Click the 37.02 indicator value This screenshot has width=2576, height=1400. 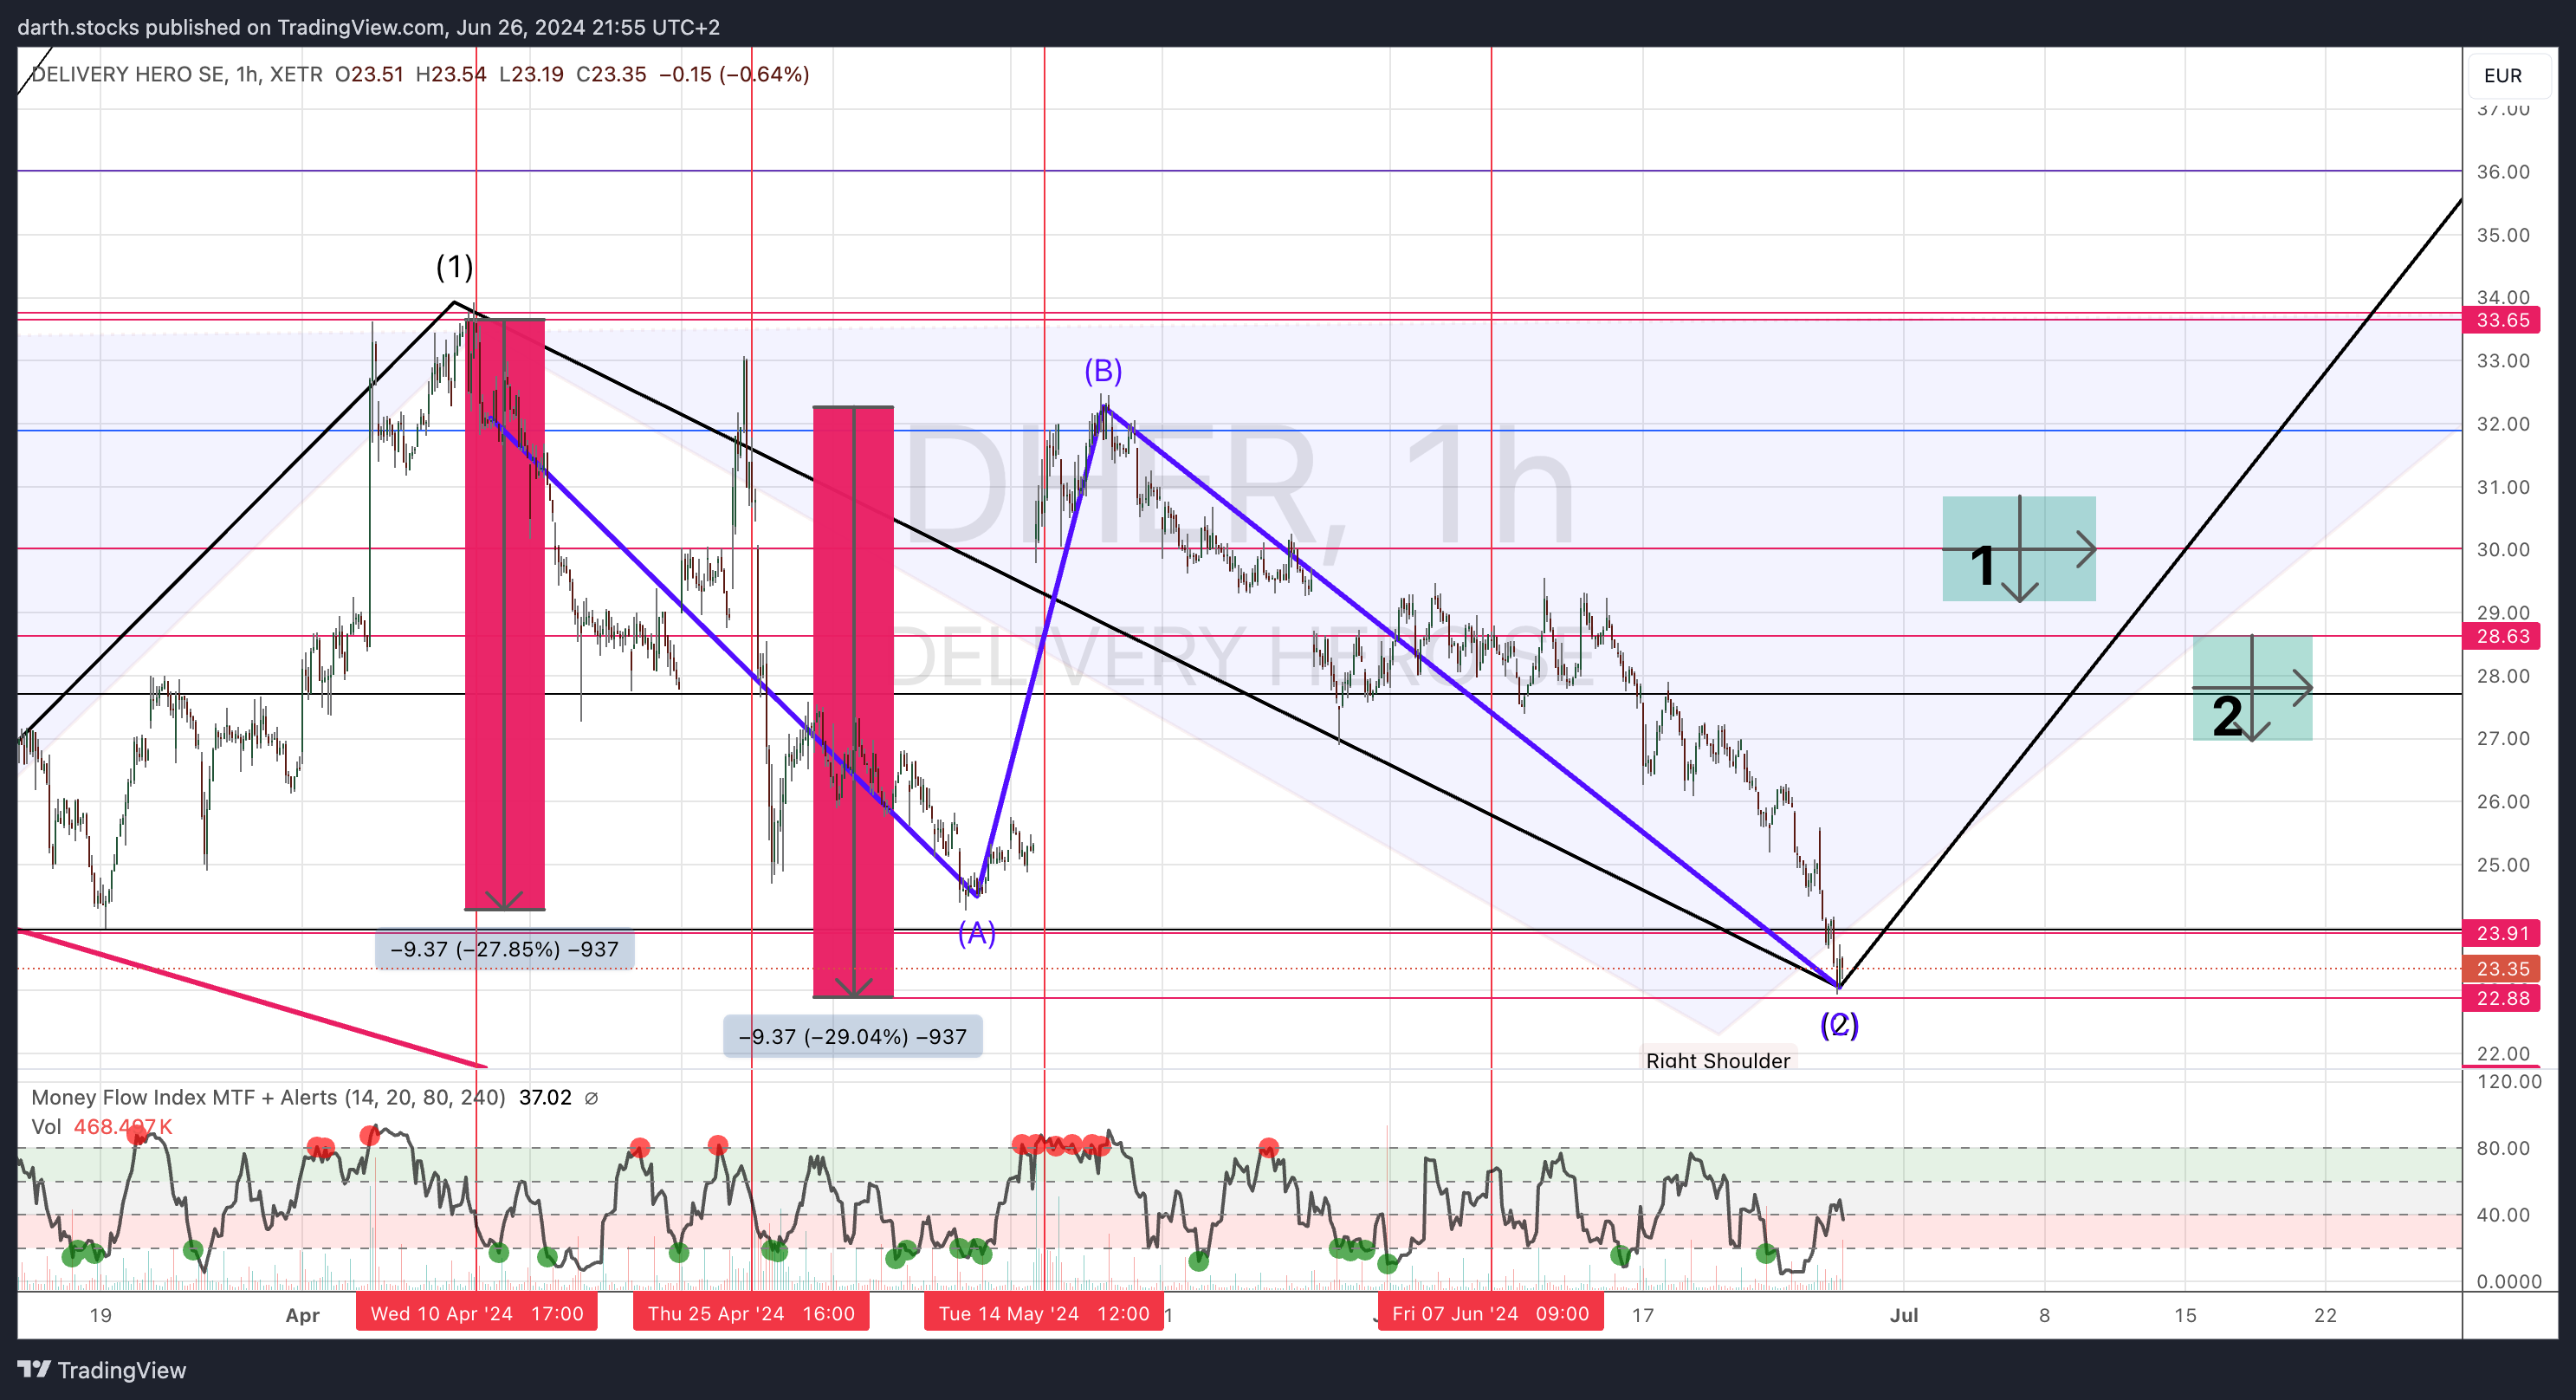pyautogui.click(x=545, y=1097)
